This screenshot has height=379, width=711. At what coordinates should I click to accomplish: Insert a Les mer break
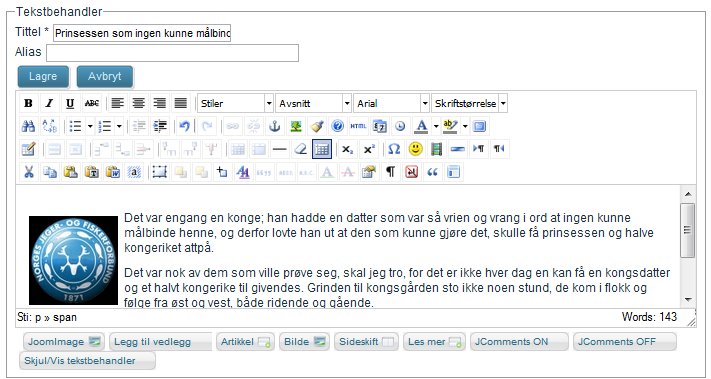tap(434, 342)
